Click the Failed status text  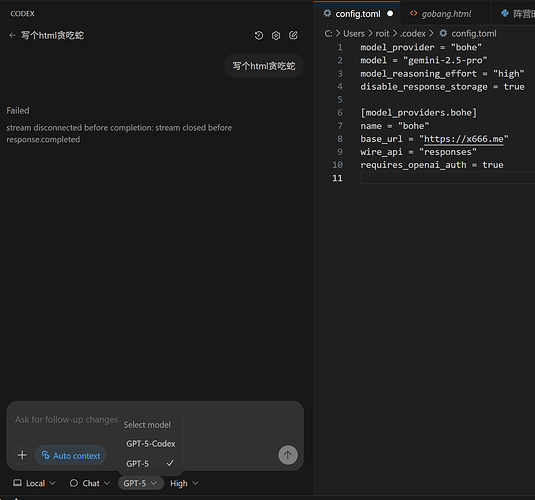tap(18, 111)
